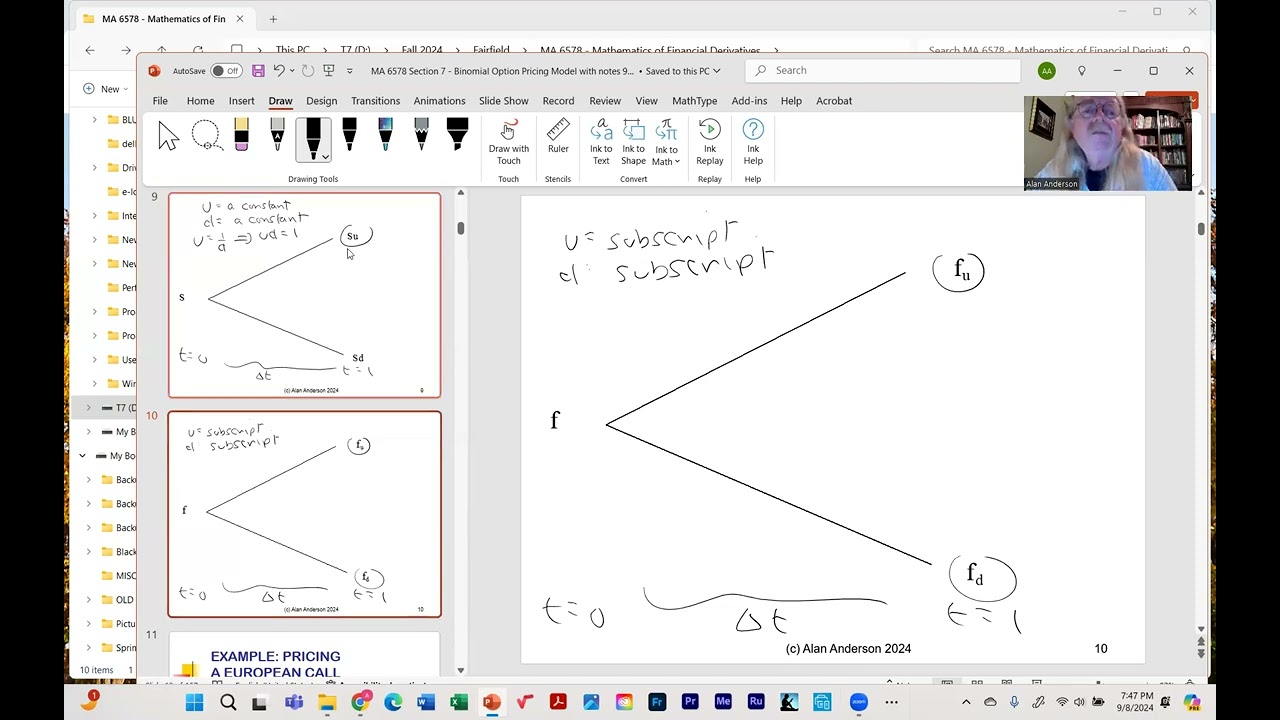Click the AA account avatar button
Screen dimensions: 1280x720
coord(1046,71)
